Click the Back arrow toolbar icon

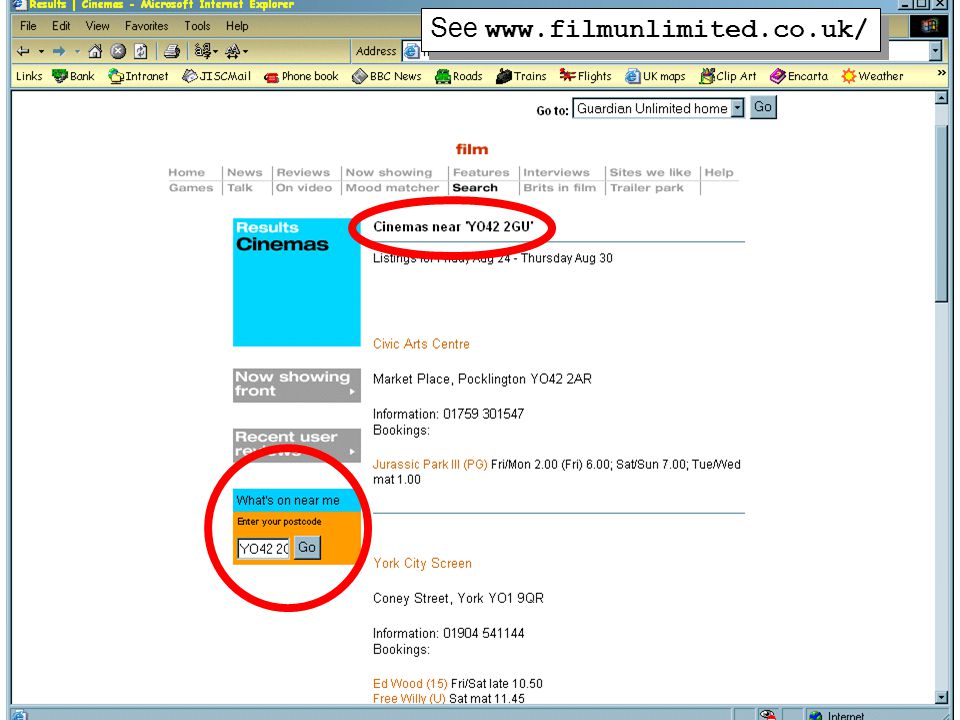[x=23, y=51]
